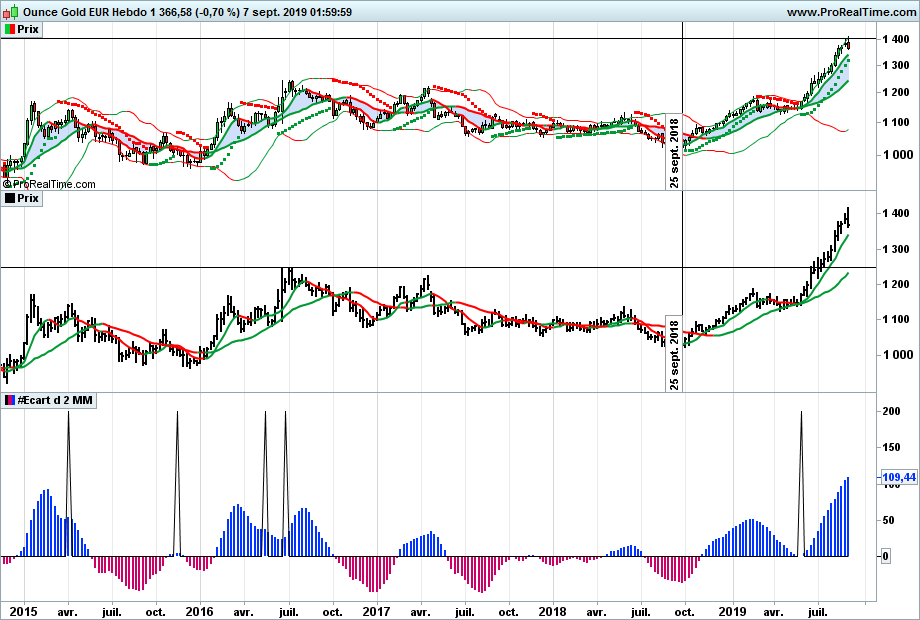Viewport: 920px width, 620px height.
Task: Click the black square icon of second Prix label
Action: coord(9,198)
